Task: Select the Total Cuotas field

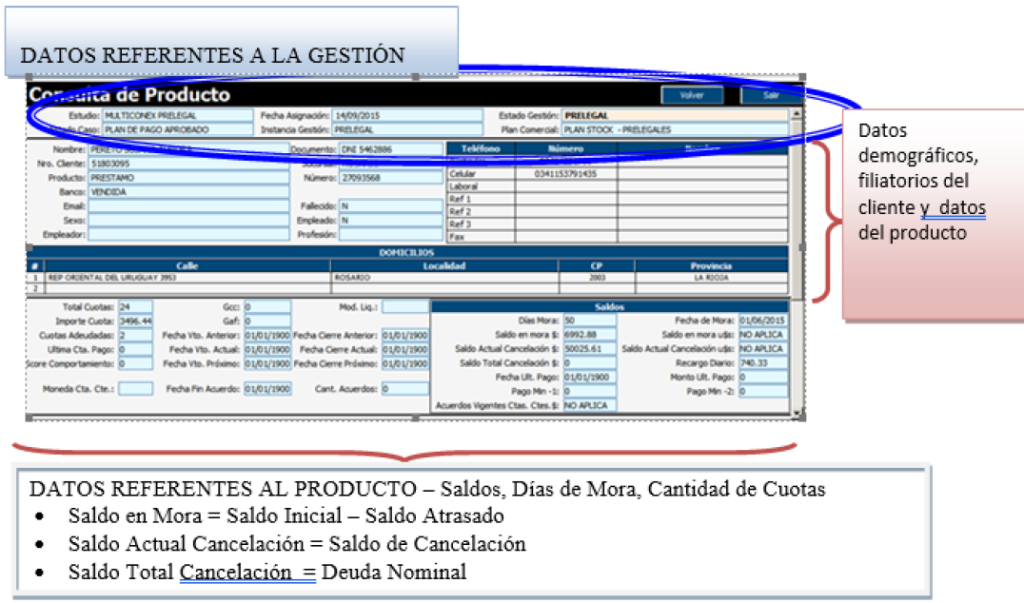Action: (x=134, y=307)
